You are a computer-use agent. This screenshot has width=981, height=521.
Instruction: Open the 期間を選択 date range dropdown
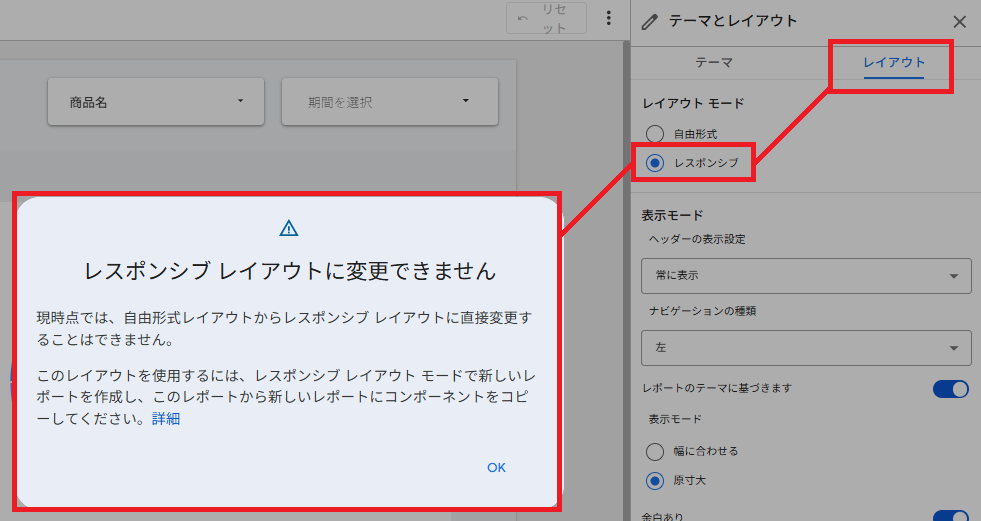click(390, 102)
